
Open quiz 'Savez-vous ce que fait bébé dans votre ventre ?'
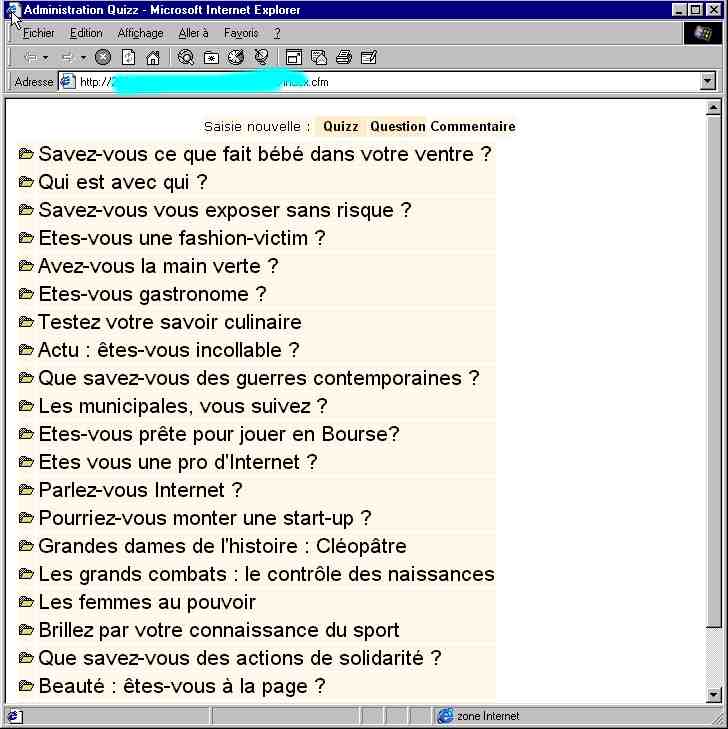coord(265,154)
